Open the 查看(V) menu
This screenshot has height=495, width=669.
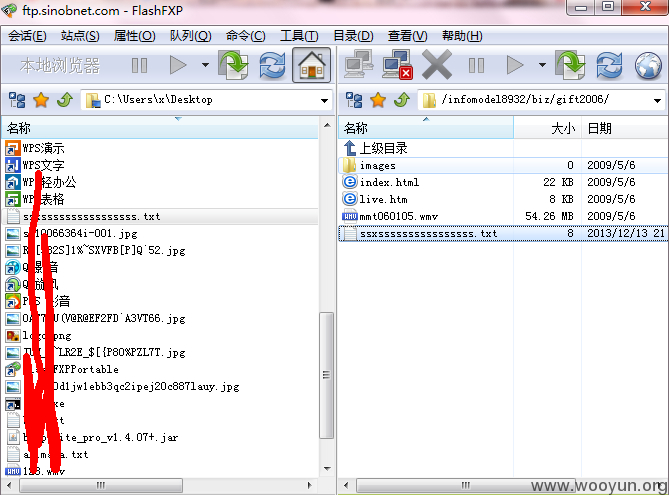pos(407,36)
